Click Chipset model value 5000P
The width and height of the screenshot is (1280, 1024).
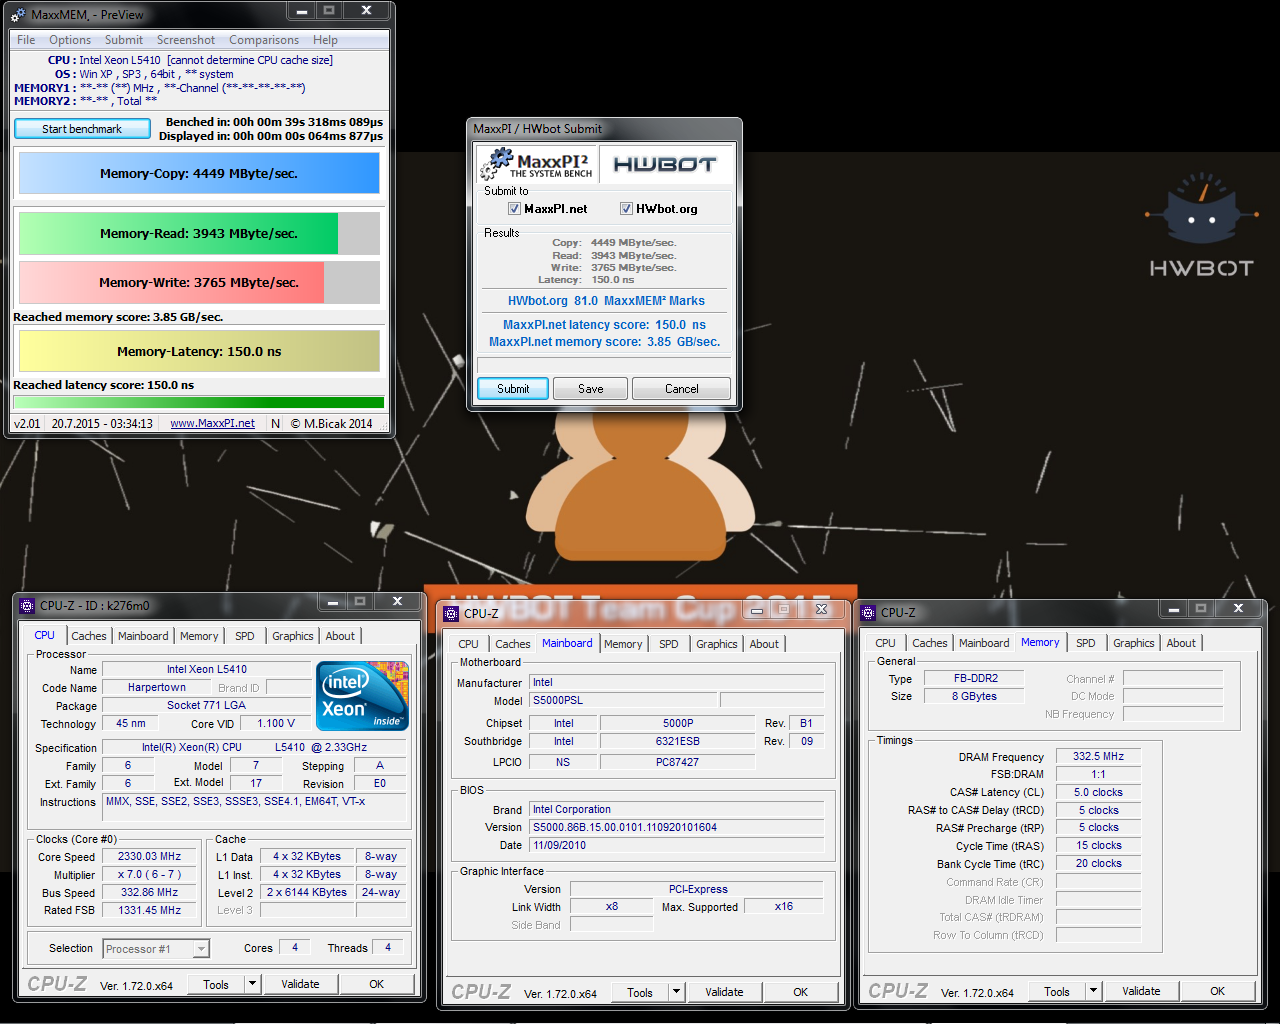pos(677,723)
